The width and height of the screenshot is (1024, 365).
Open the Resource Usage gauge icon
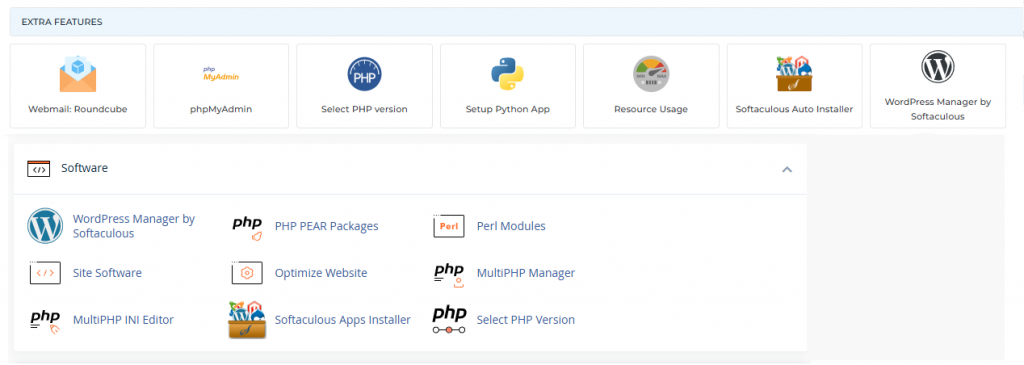(x=651, y=74)
